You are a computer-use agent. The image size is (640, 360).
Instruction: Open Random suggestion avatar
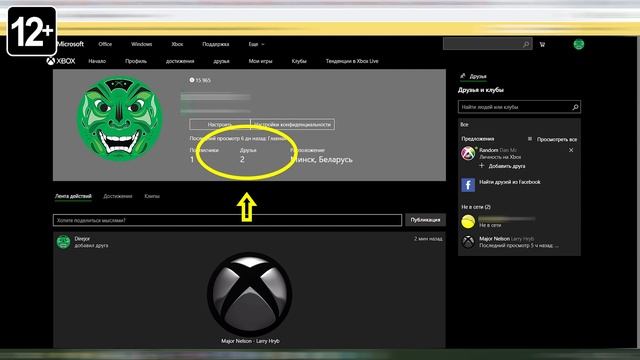(x=468, y=153)
